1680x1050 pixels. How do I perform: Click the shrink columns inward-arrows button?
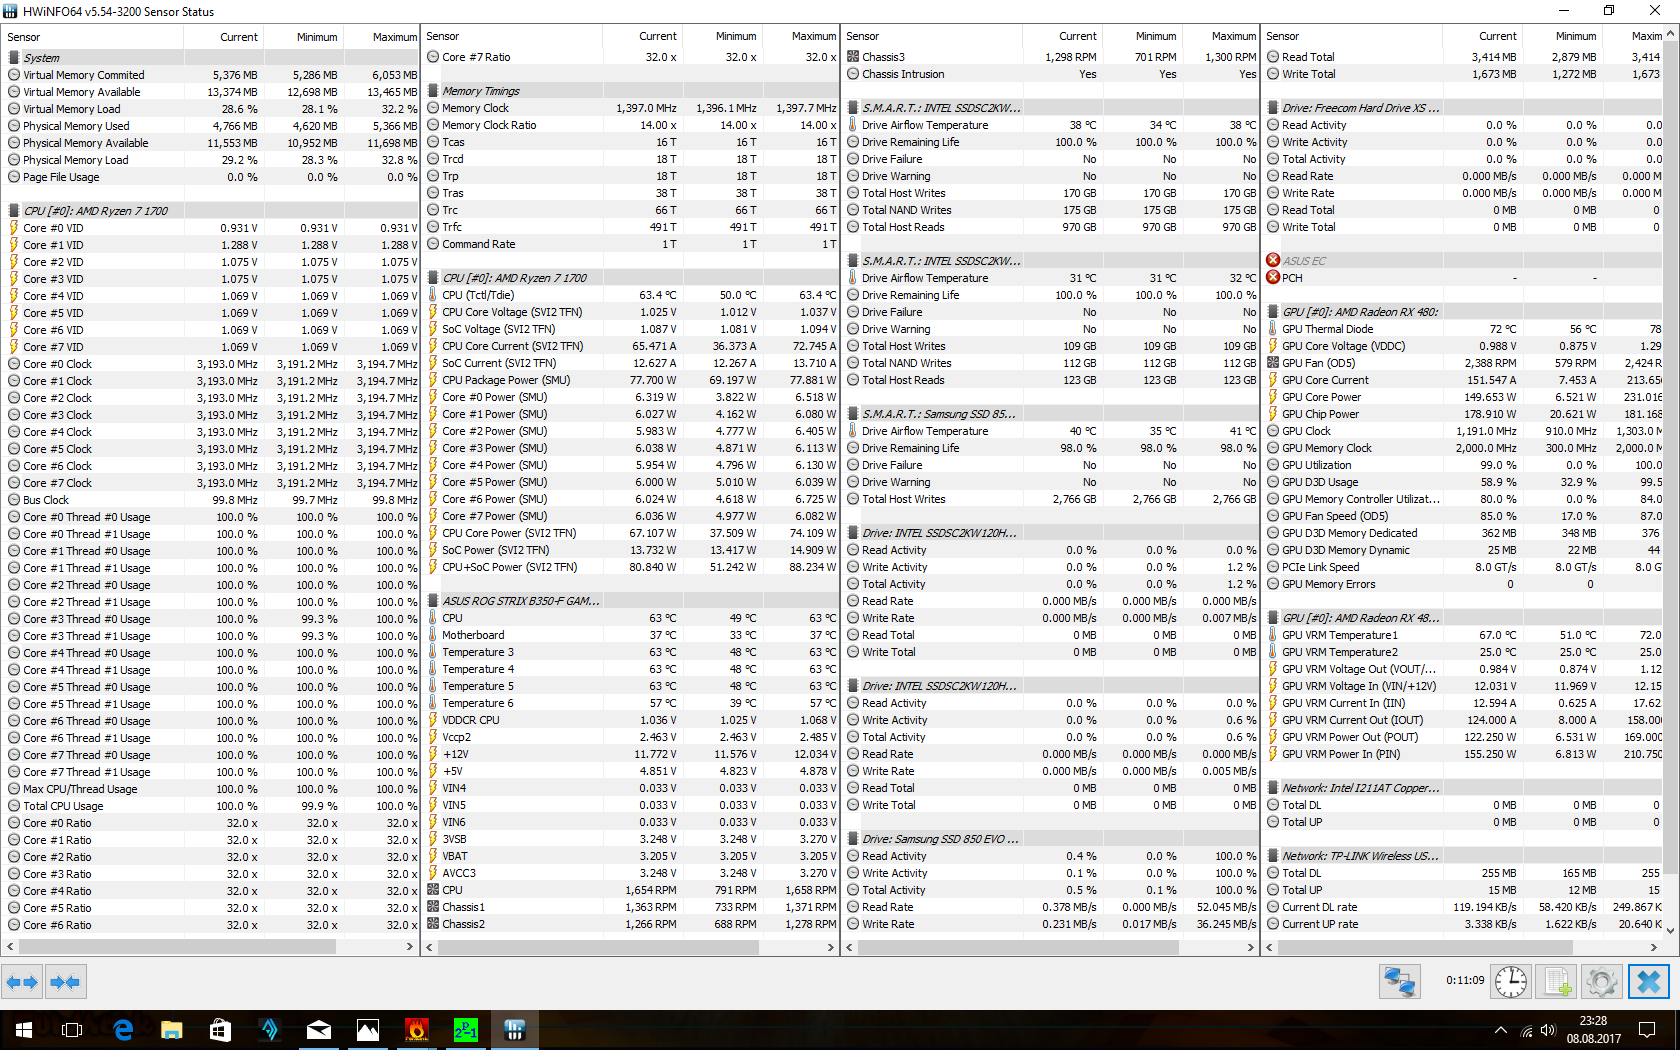65,982
